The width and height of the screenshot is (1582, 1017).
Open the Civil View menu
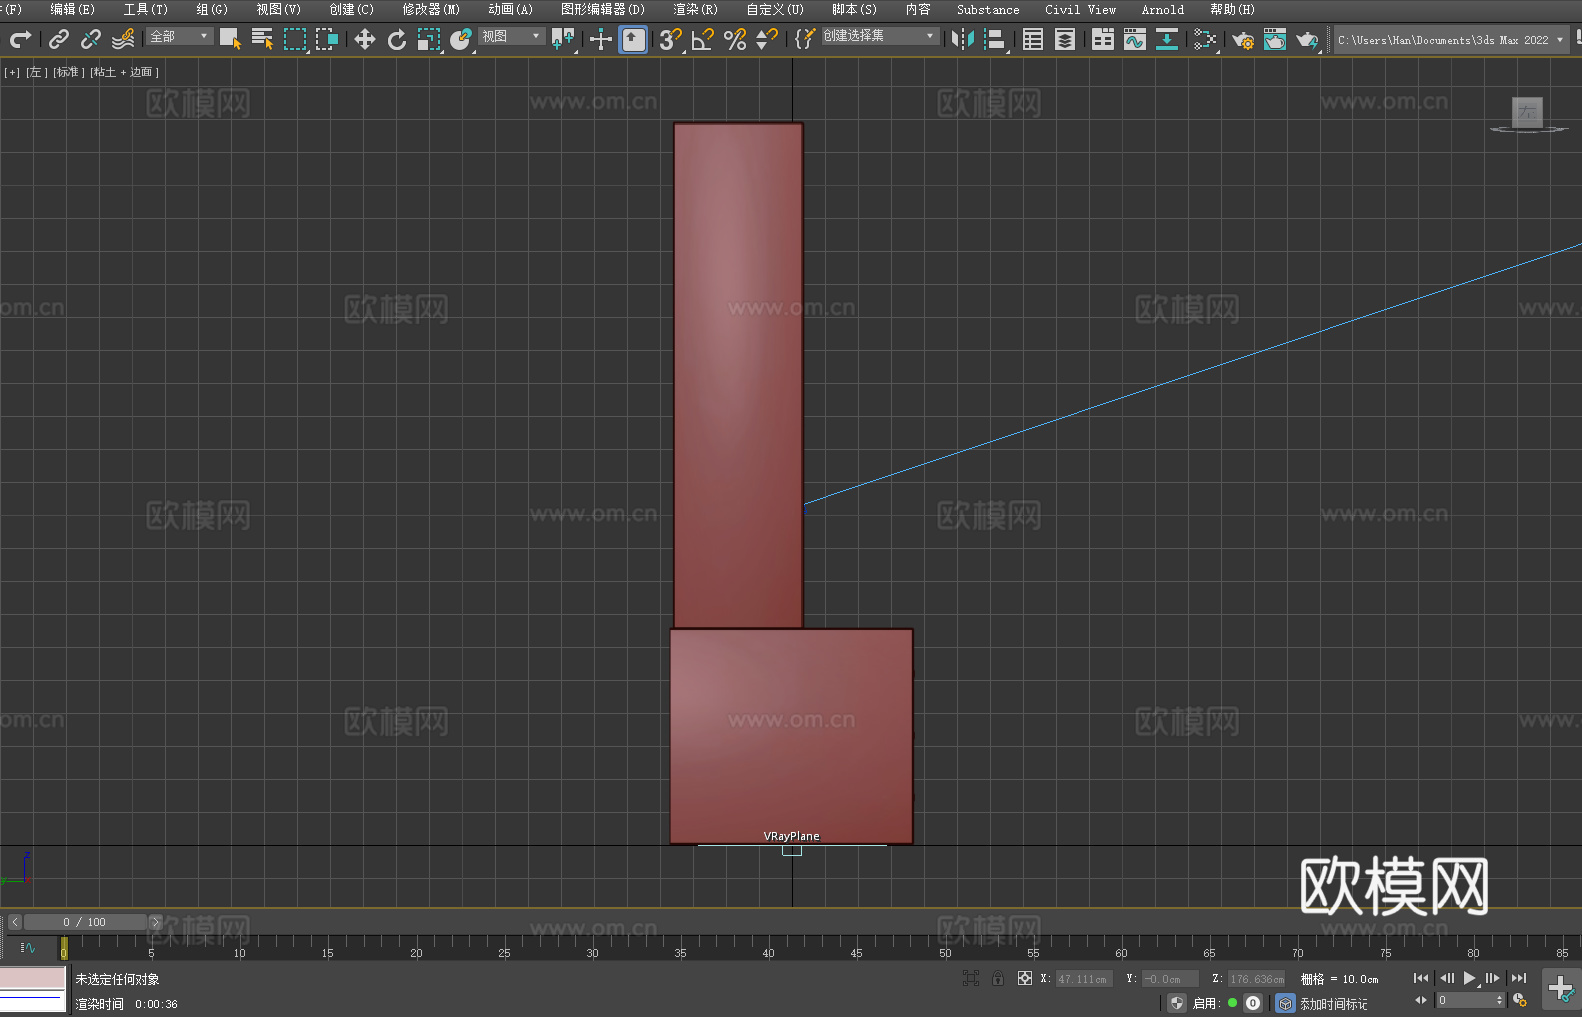[1080, 9]
